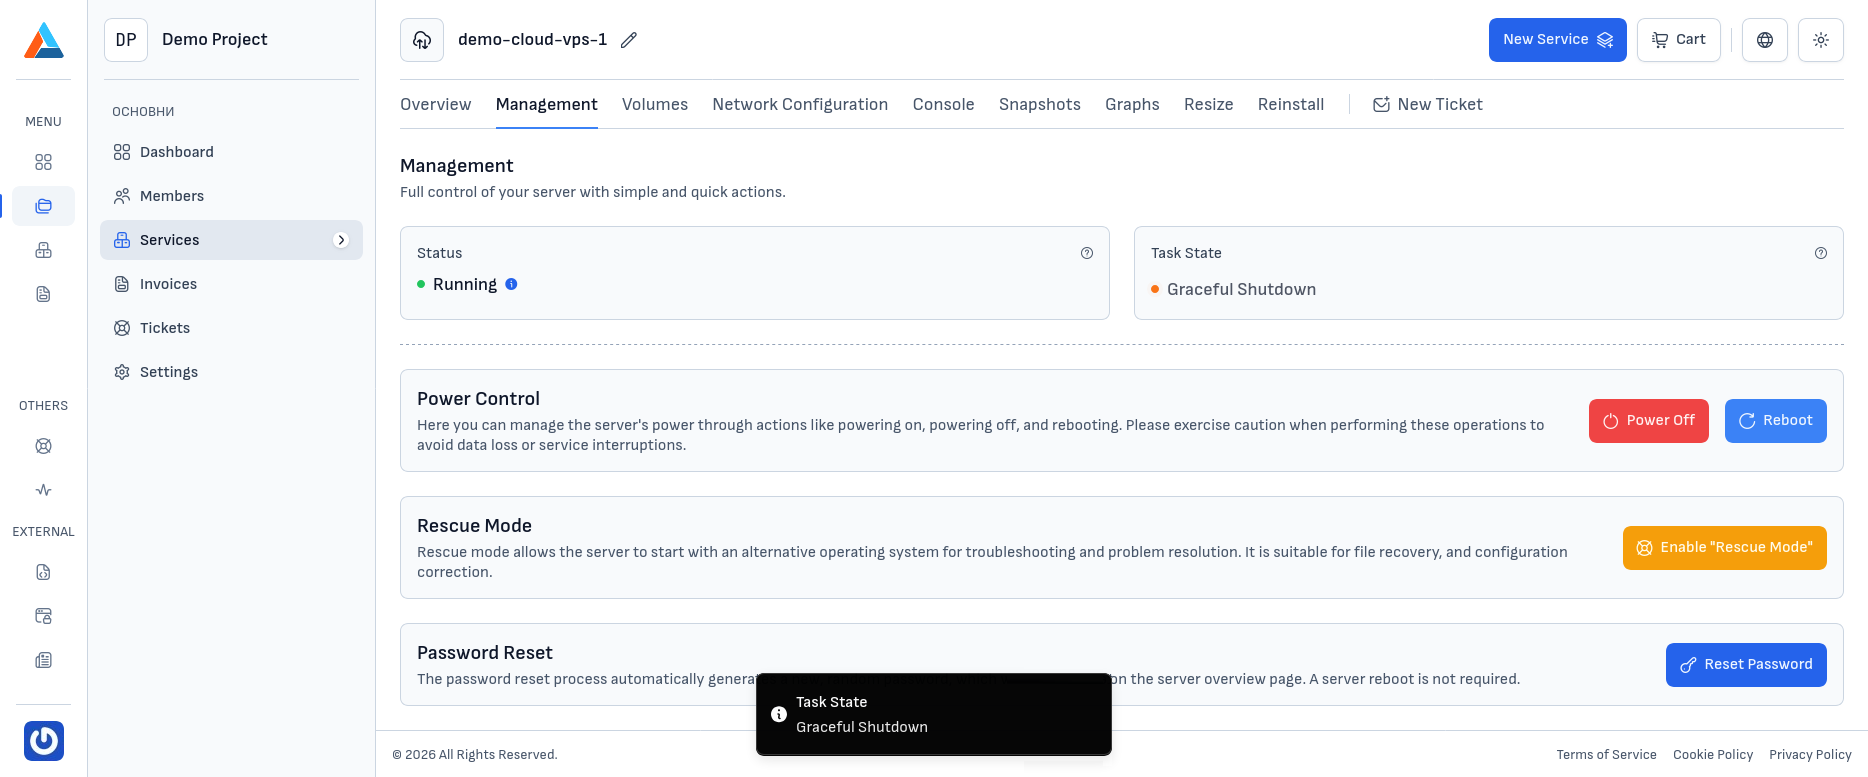The width and height of the screenshot is (1868, 777).
Task: Click the server upload icon beside service name
Action: pos(422,40)
